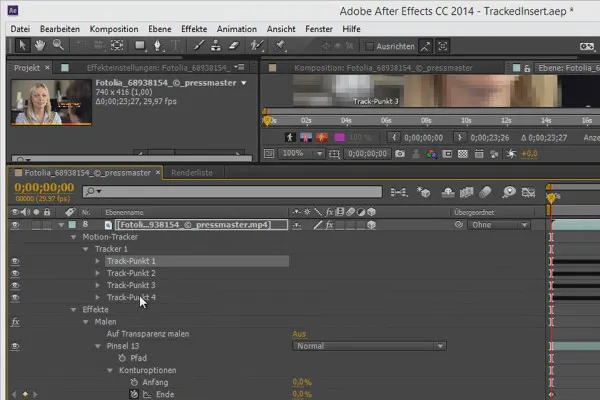Viewport: 600px width, 400px height.
Task: Click the snapshot camera icon in viewer
Action: (400, 154)
